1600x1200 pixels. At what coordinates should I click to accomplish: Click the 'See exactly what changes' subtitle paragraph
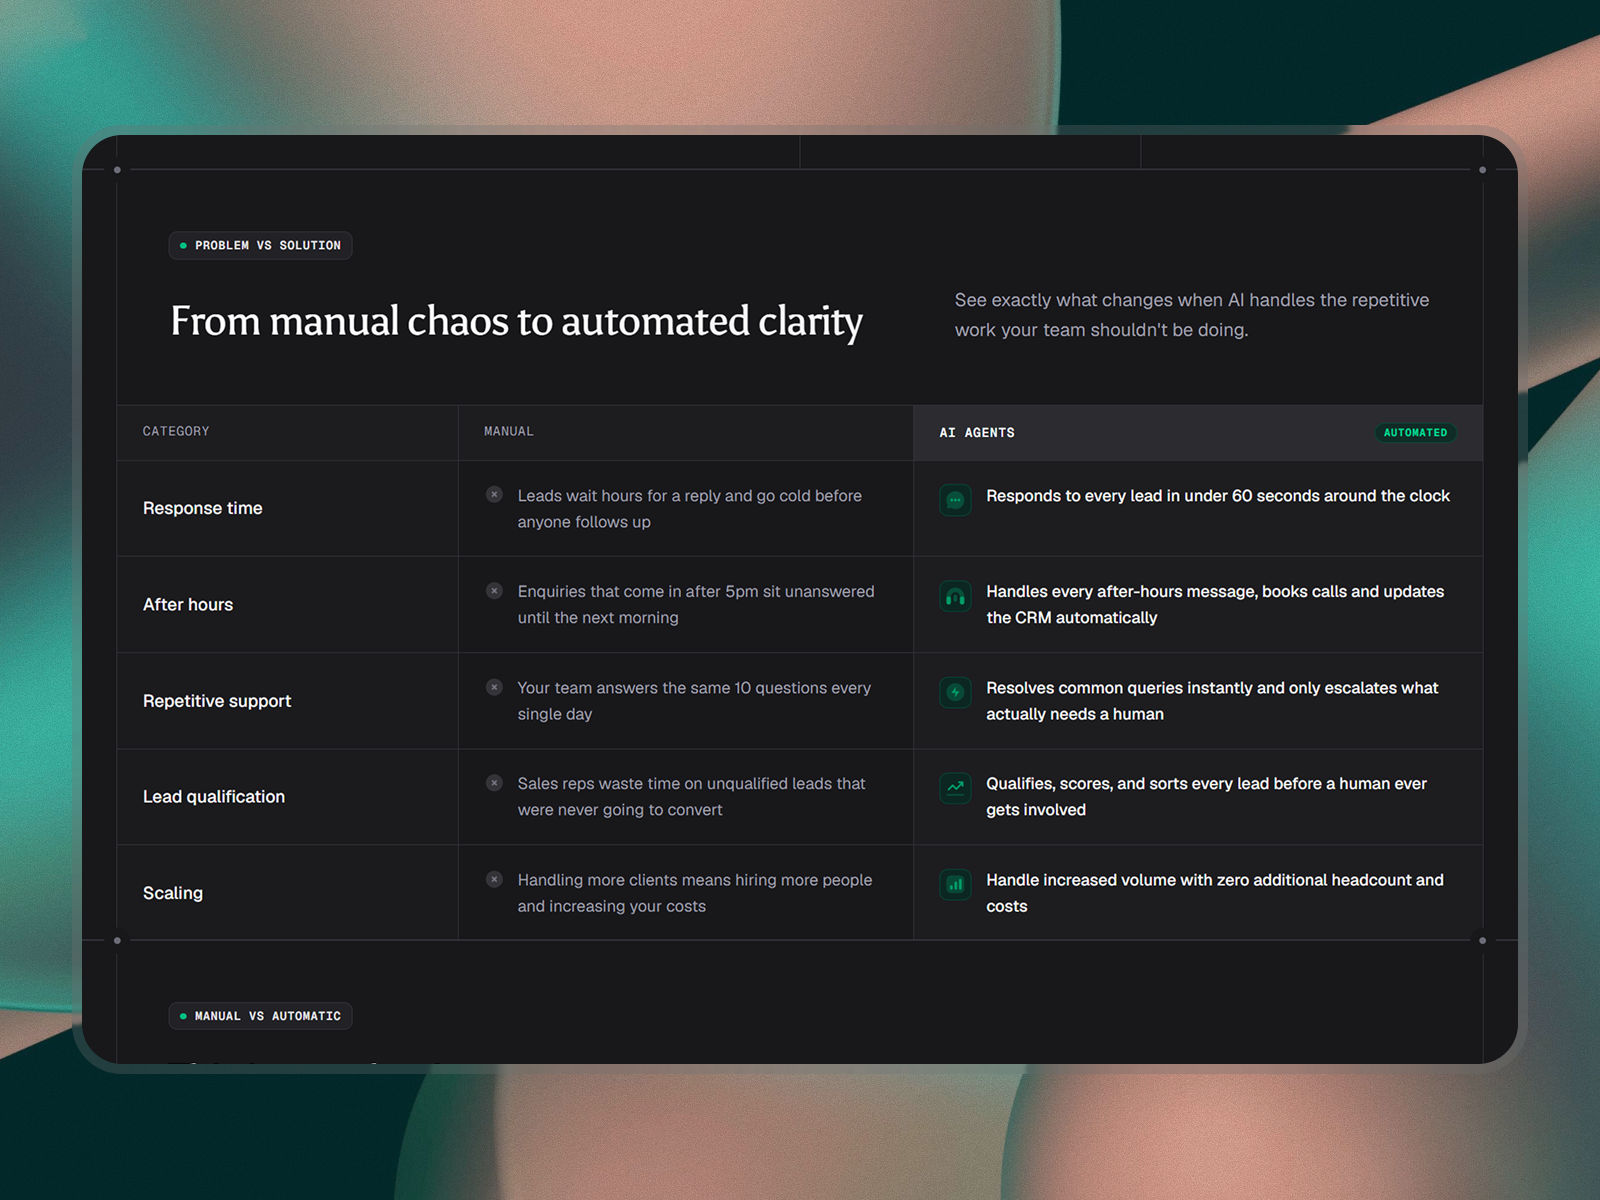1192,315
